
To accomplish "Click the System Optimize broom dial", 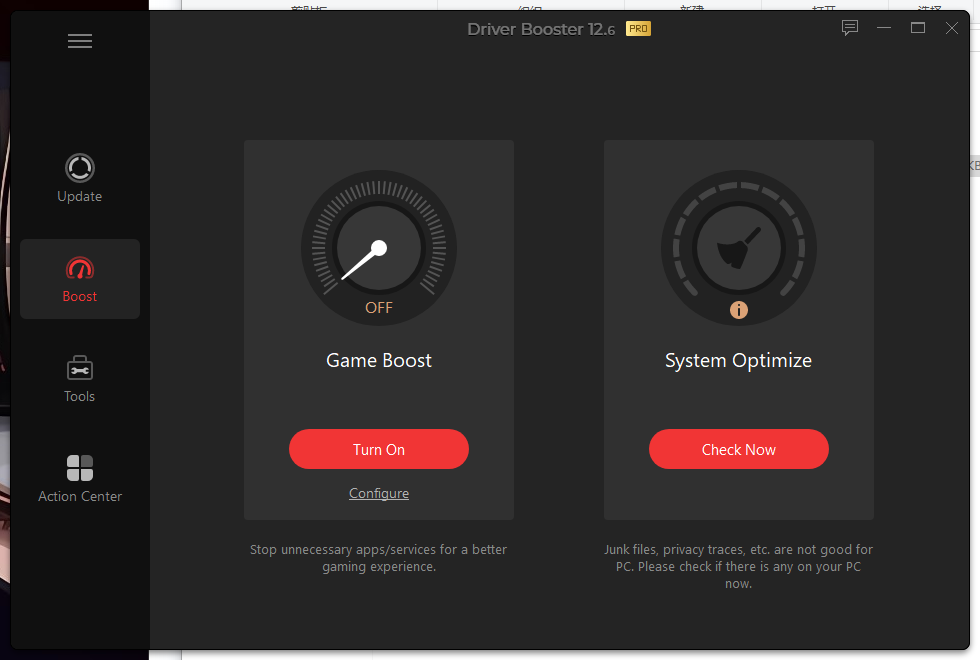I will click(x=739, y=248).
